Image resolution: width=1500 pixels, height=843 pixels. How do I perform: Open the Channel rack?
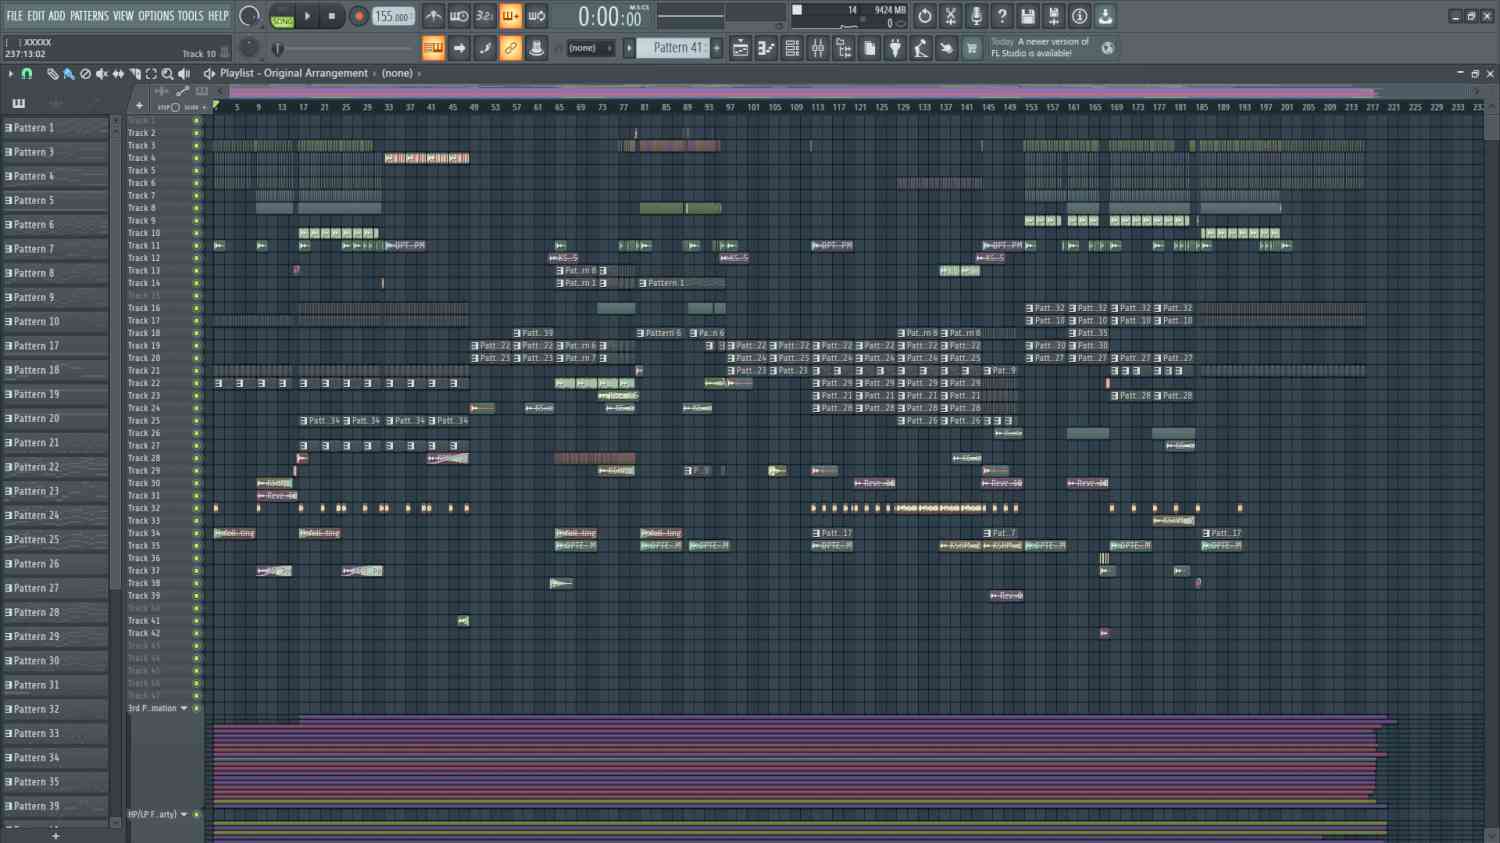click(792, 48)
